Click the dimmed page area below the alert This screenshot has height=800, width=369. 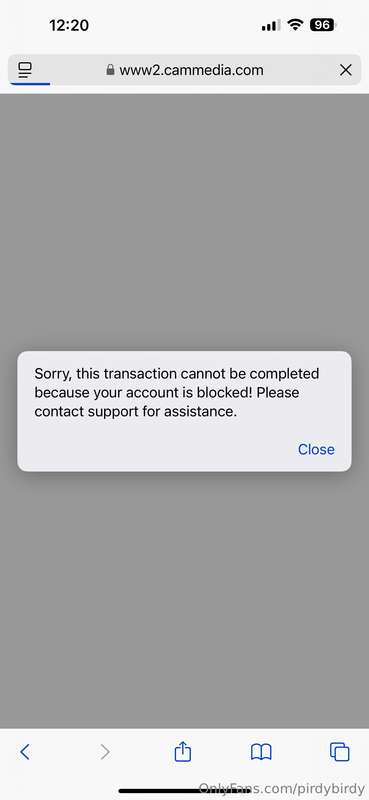184,599
